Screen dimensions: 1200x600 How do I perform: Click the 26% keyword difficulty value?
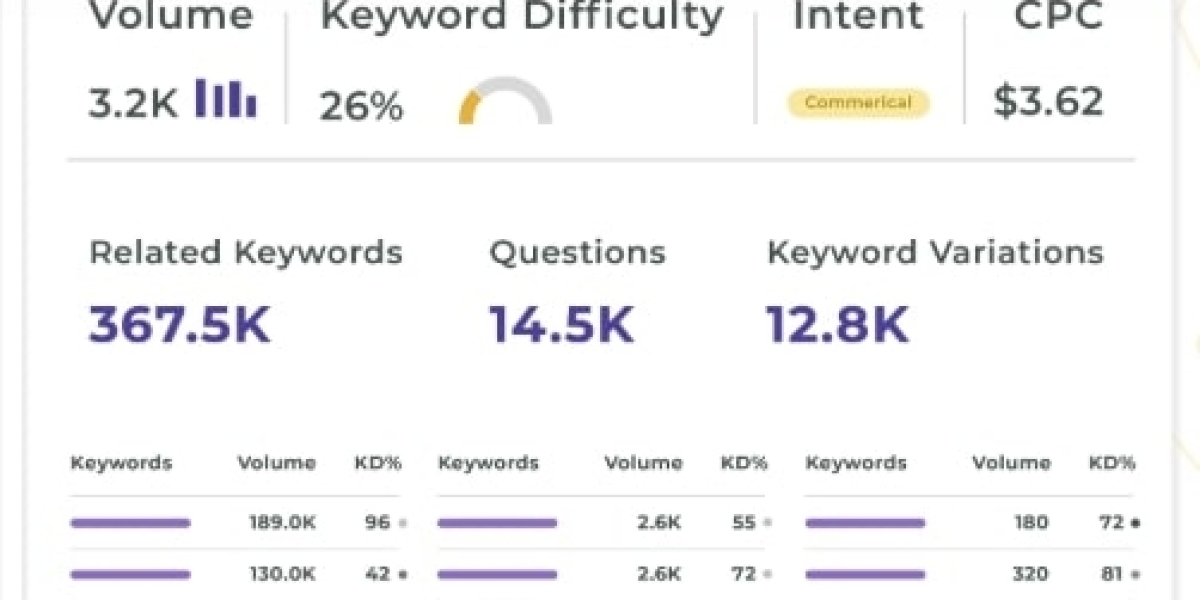click(361, 105)
